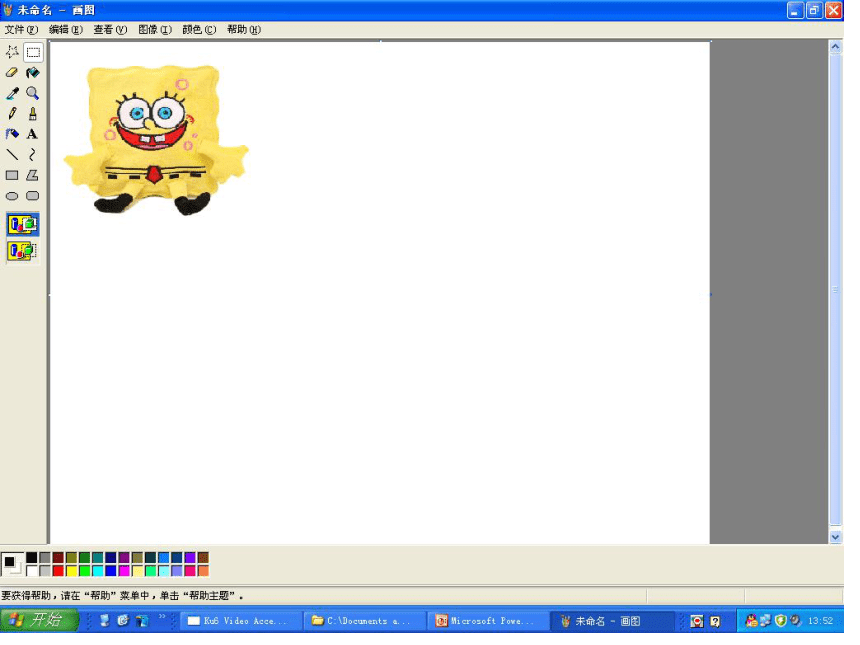Click the SpongeBob picture on the canvas
Viewport: 860px width, 645px height.
click(x=156, y=140)
